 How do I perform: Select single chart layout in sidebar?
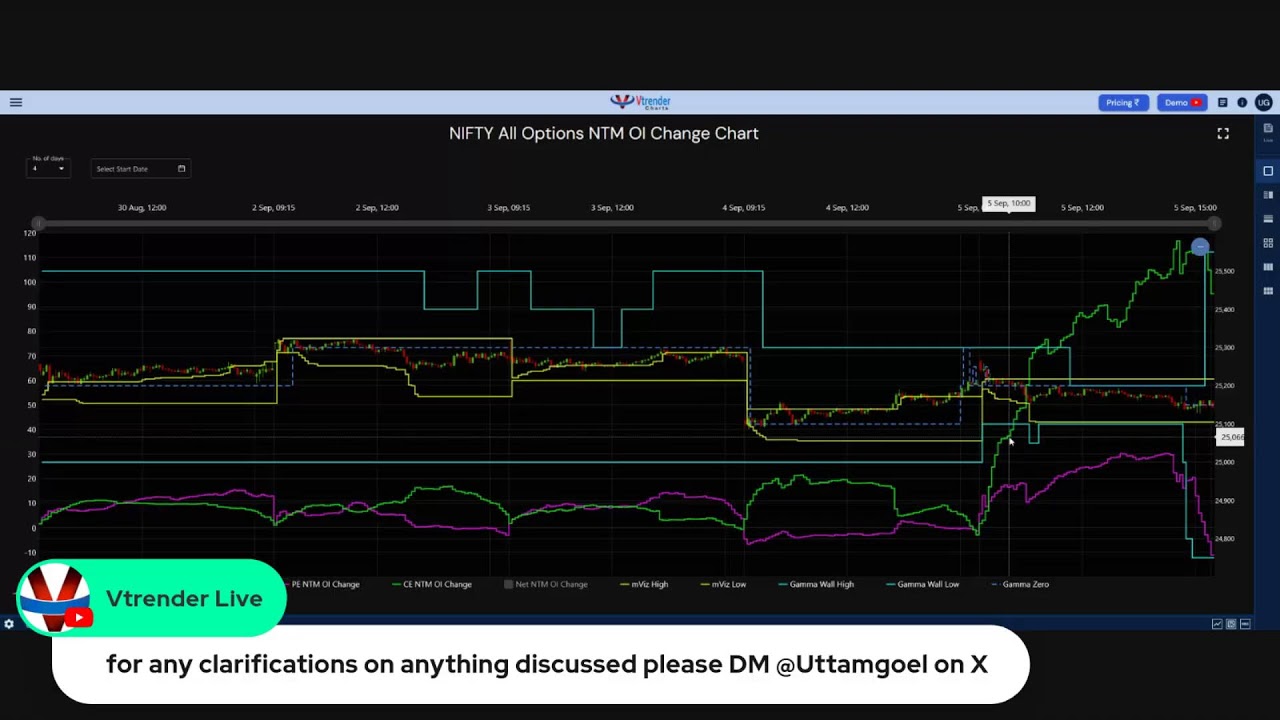coord(1268,171)
